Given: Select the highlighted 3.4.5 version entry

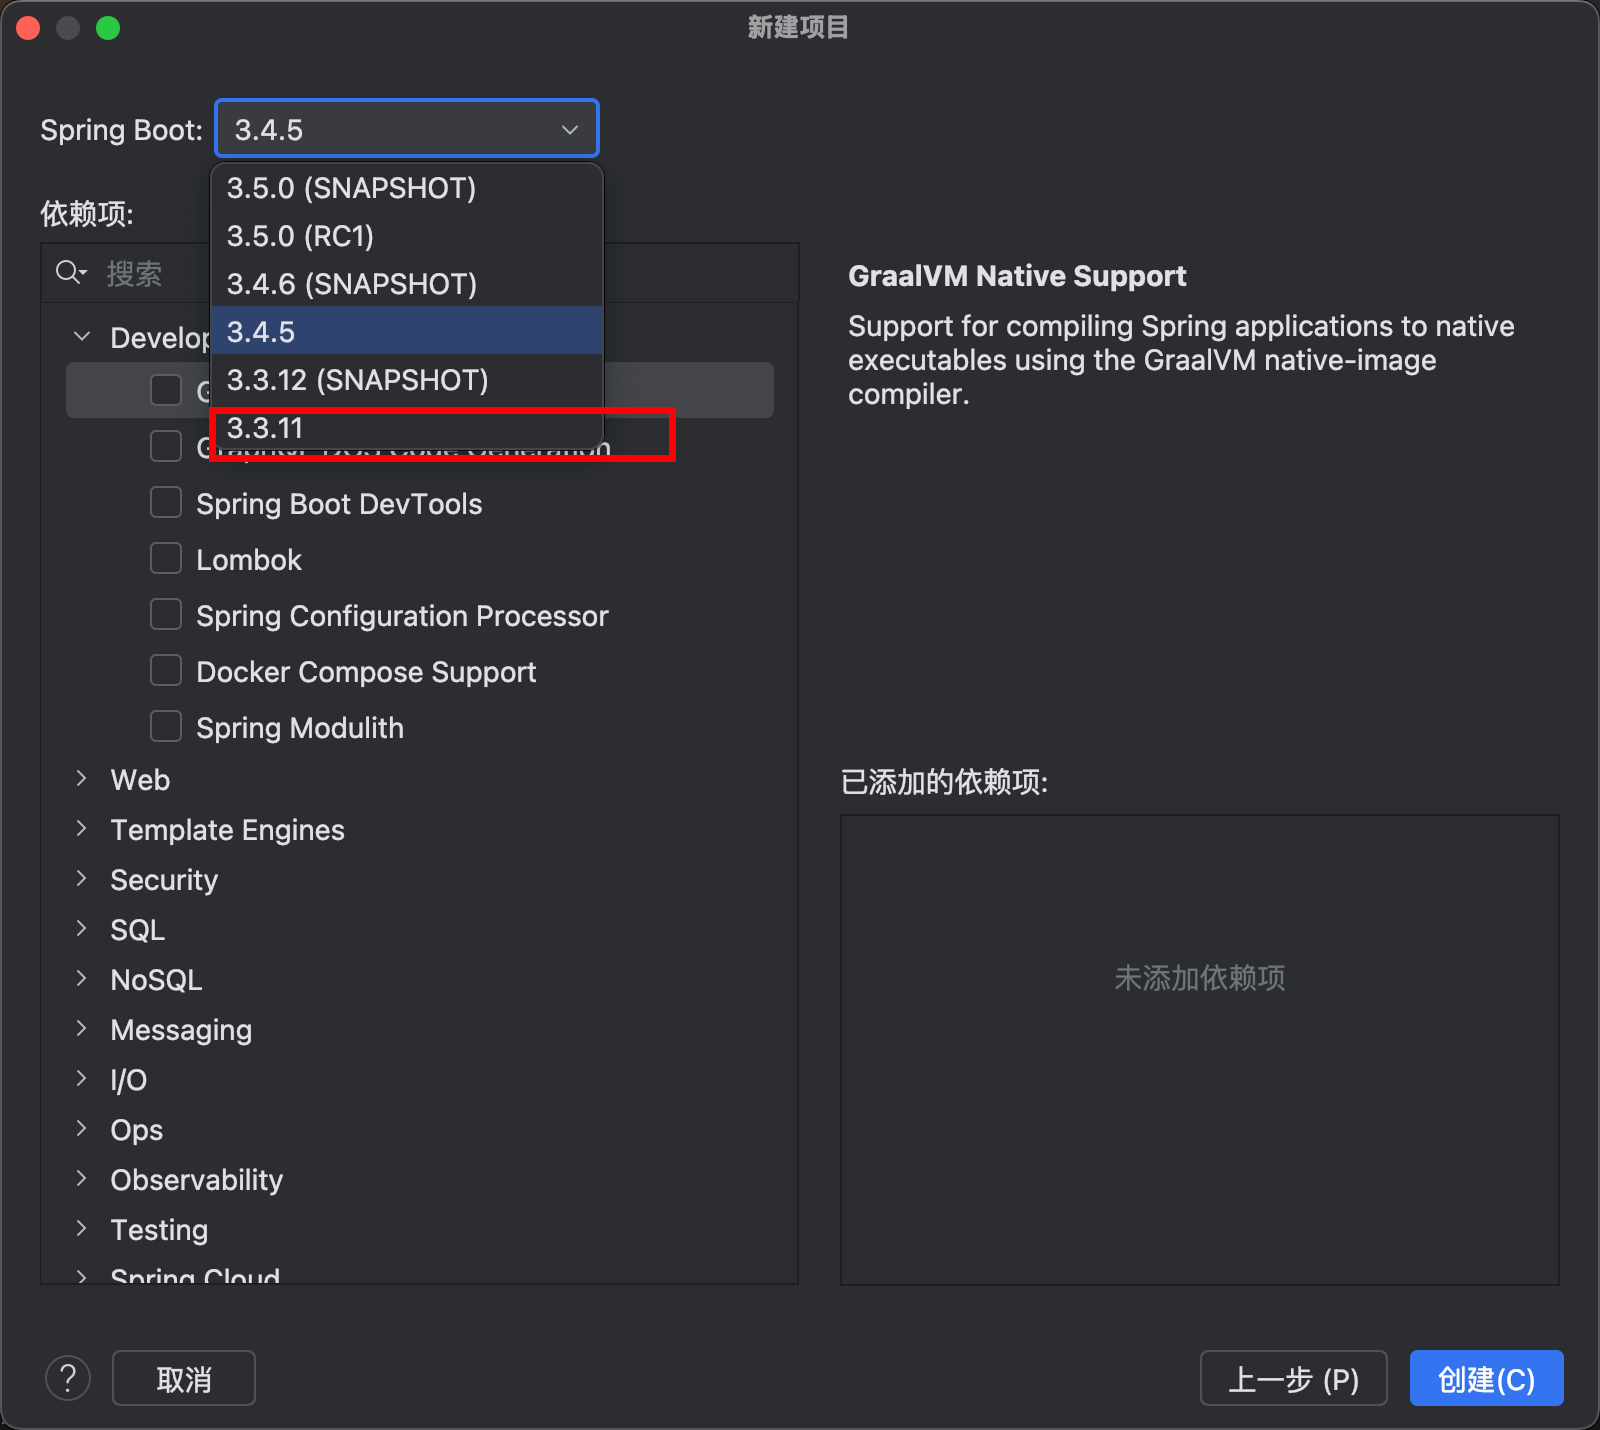Looking at the screenshot, I should (406, 332).
